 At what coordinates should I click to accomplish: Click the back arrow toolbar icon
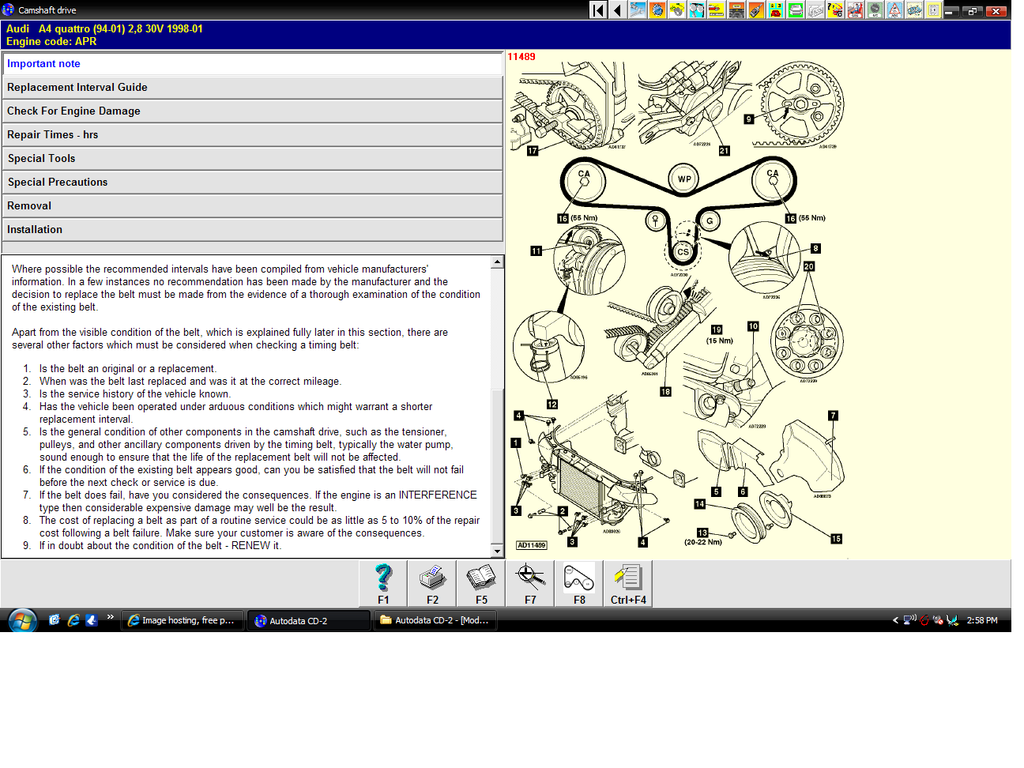coord(618,10)
